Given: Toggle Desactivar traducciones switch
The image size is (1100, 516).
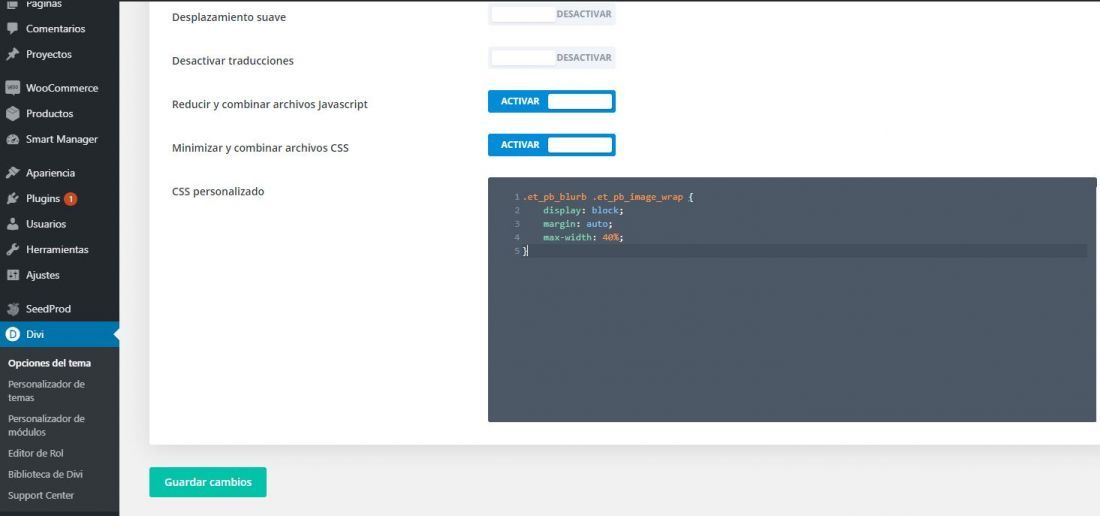Looking at the screenshot, I should click(x=551, y=57).
